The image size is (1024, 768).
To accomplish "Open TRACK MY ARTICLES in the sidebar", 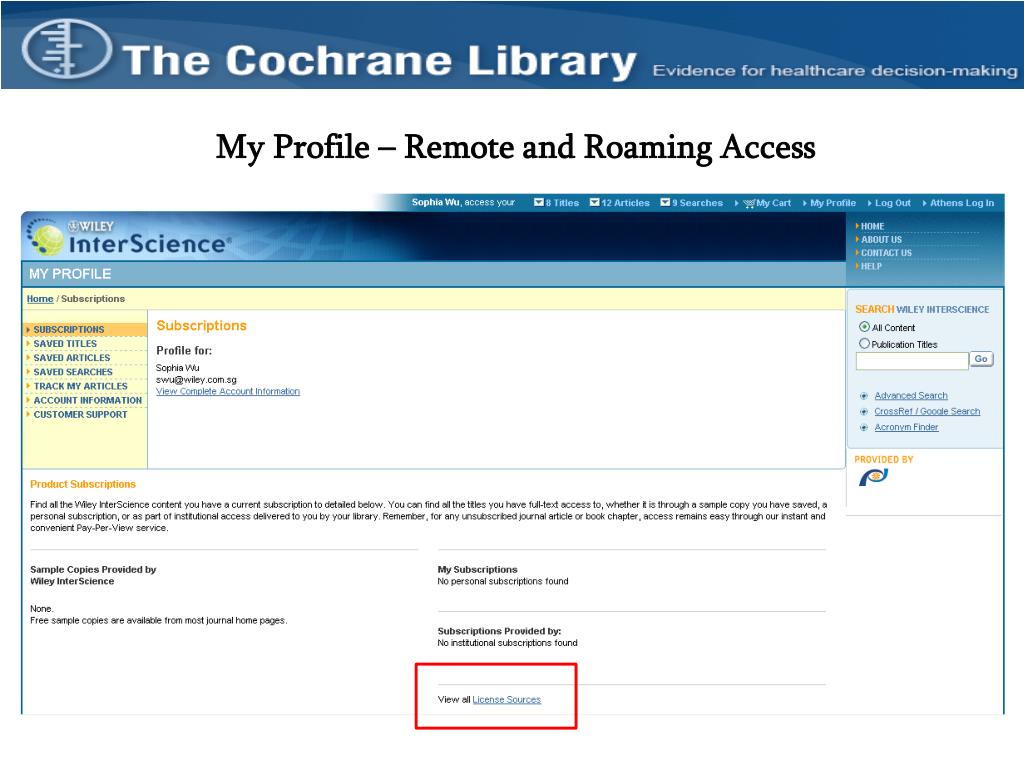I will coord(80,386).
